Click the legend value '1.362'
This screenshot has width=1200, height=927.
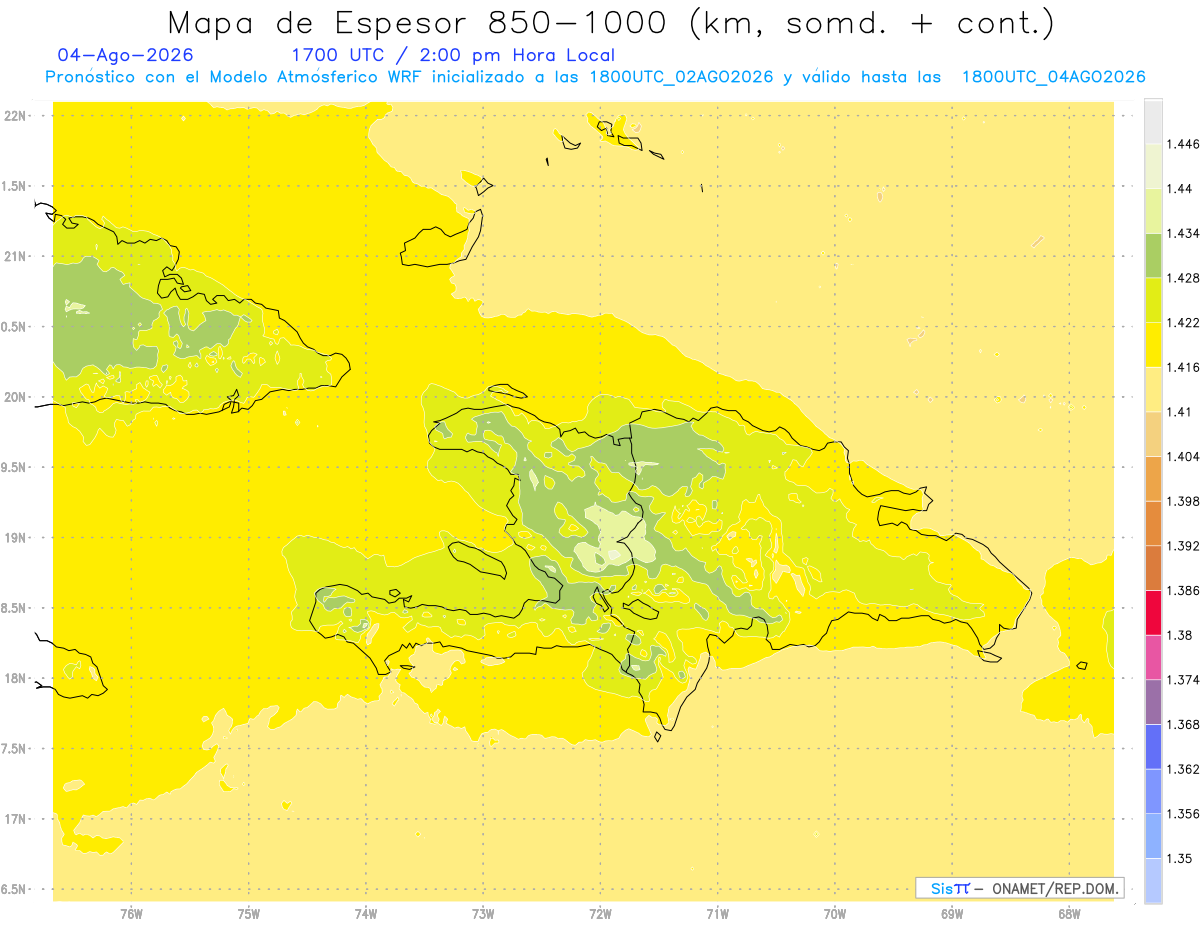(x=1183, y=769)
